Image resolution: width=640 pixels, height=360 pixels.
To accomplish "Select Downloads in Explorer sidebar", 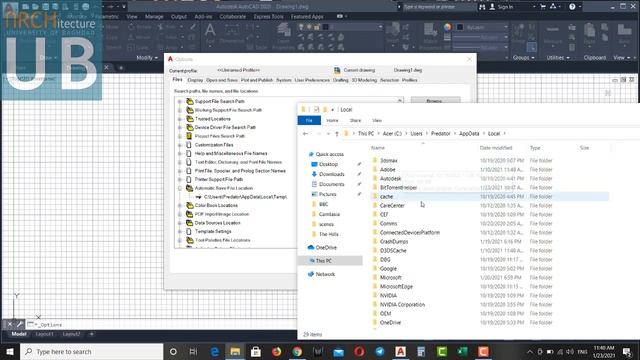I will (331, 174).
